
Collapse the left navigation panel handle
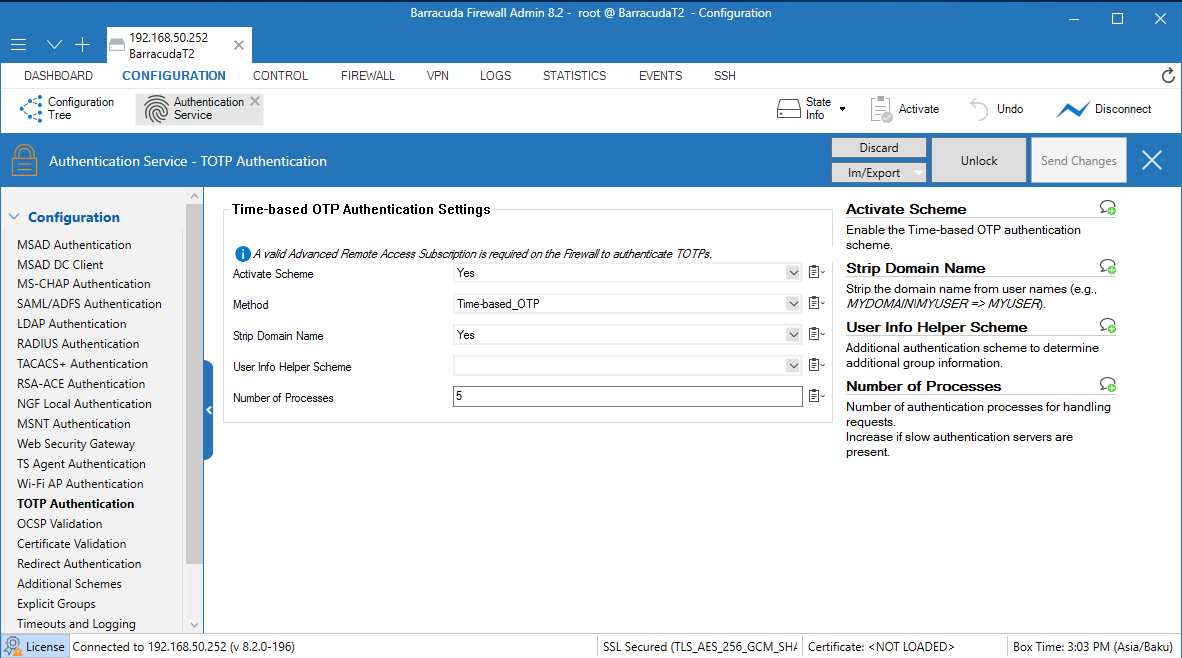209,410
